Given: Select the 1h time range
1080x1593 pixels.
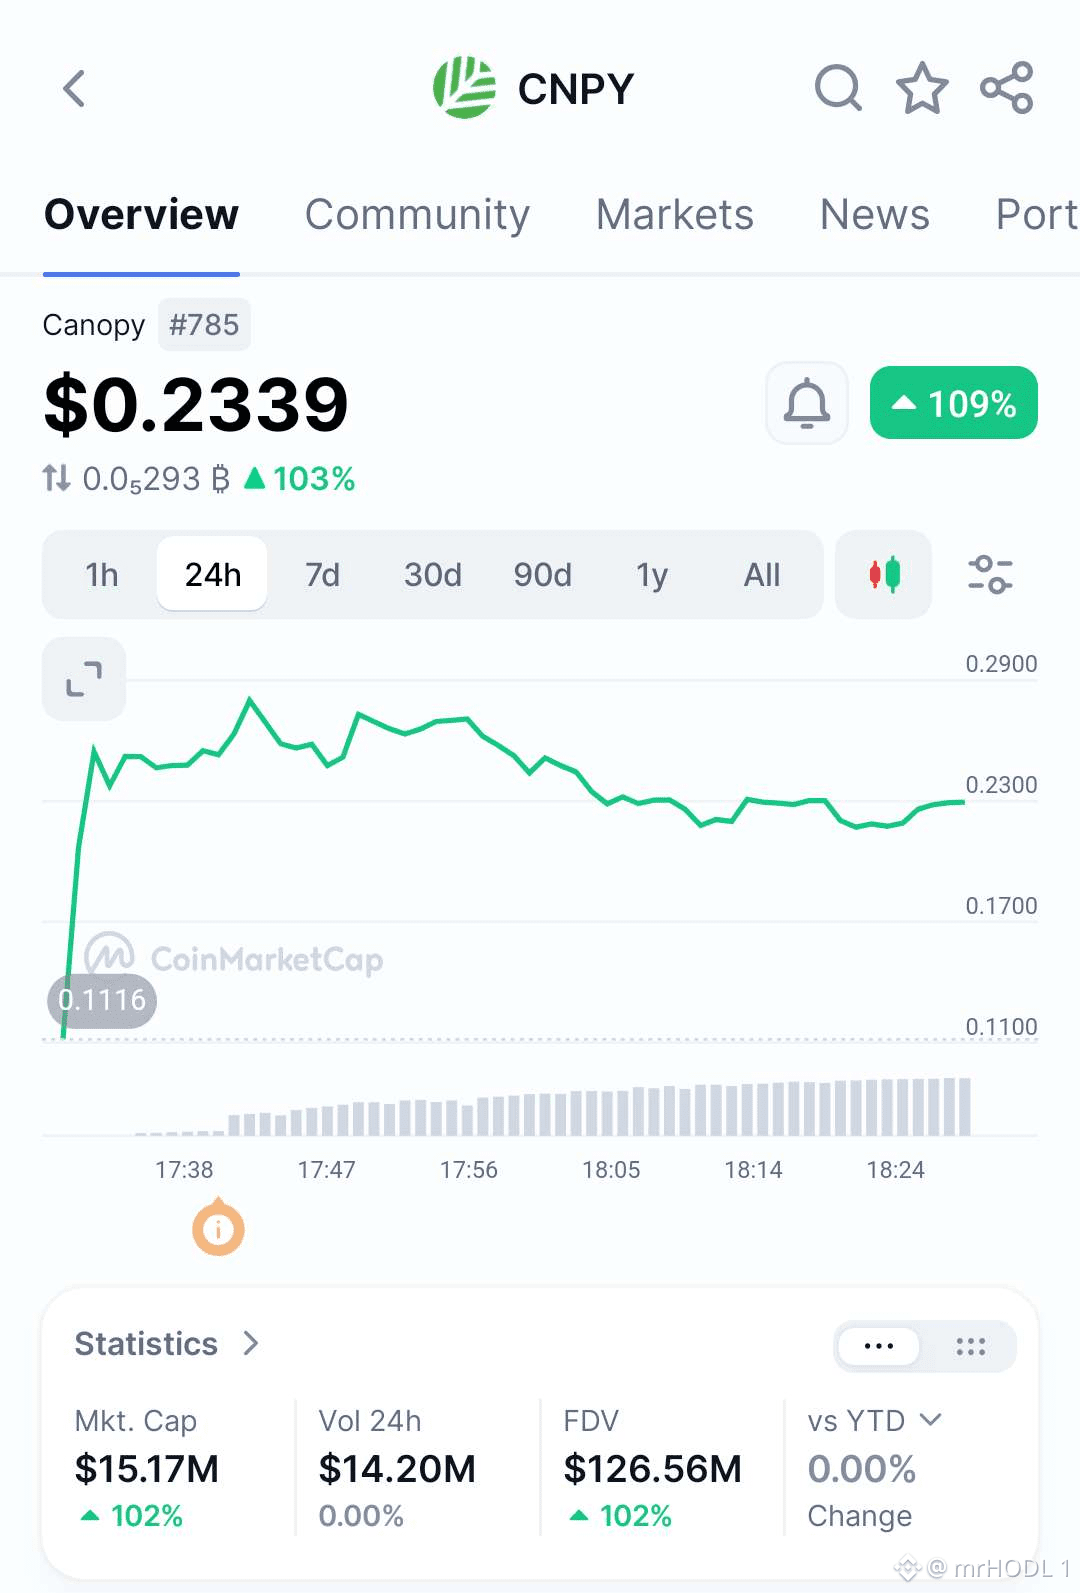Looking at the screenshot, I should point(102,575).
